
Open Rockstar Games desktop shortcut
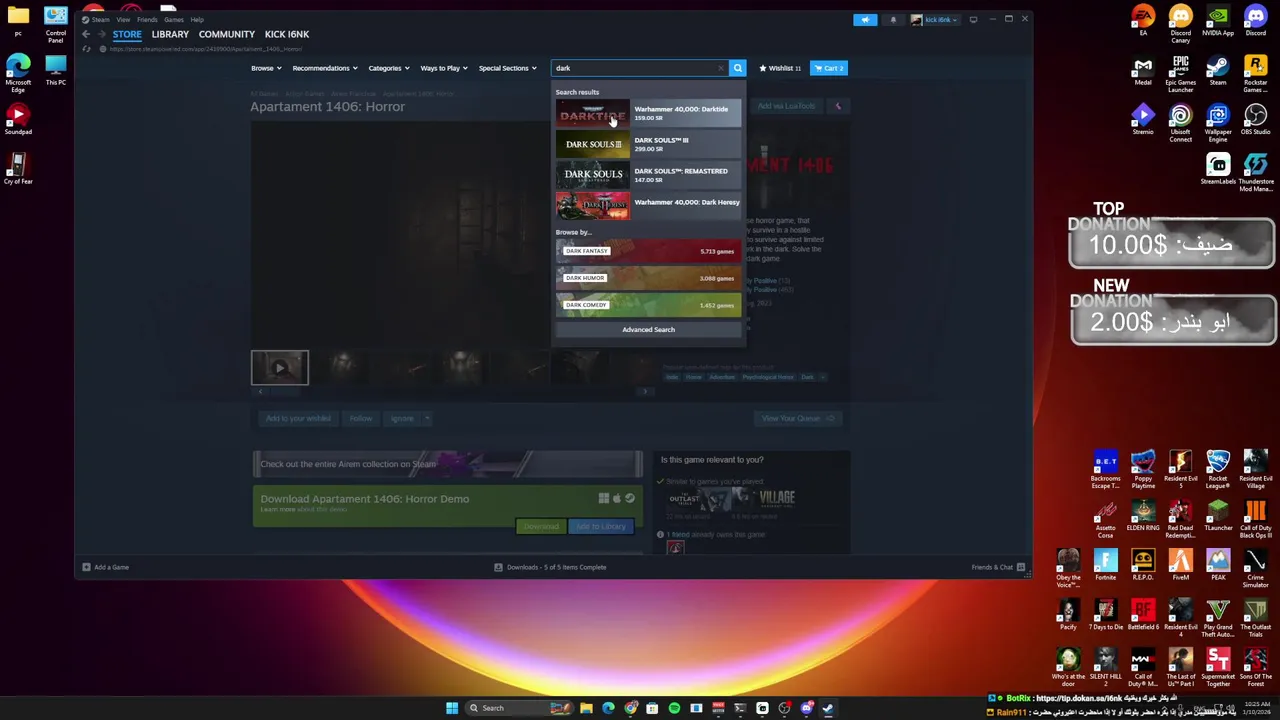[x=1255, y=74]
